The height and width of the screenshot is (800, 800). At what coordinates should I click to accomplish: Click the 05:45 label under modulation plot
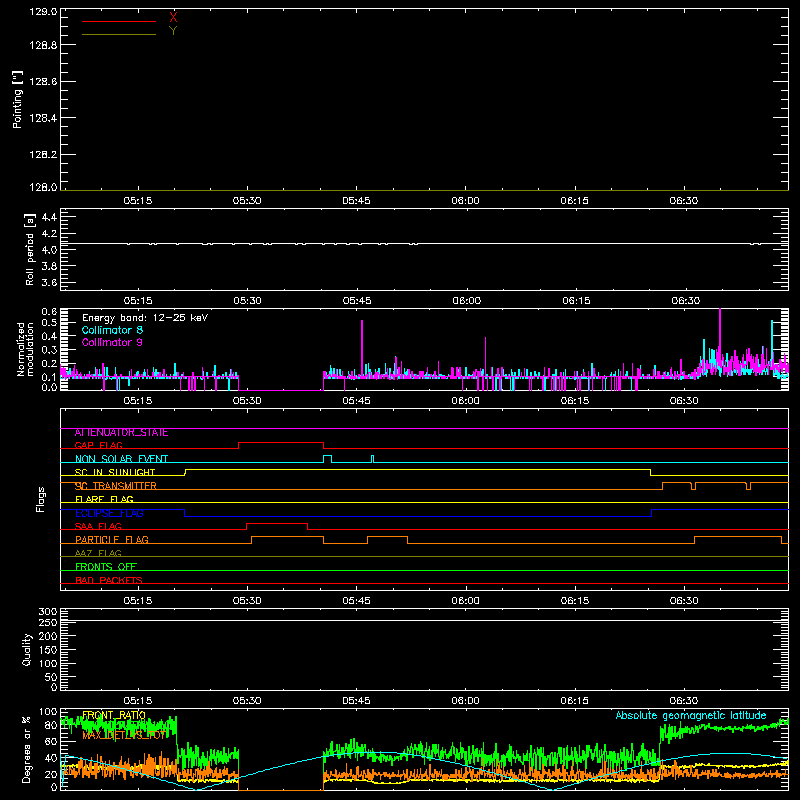[356, 401]
